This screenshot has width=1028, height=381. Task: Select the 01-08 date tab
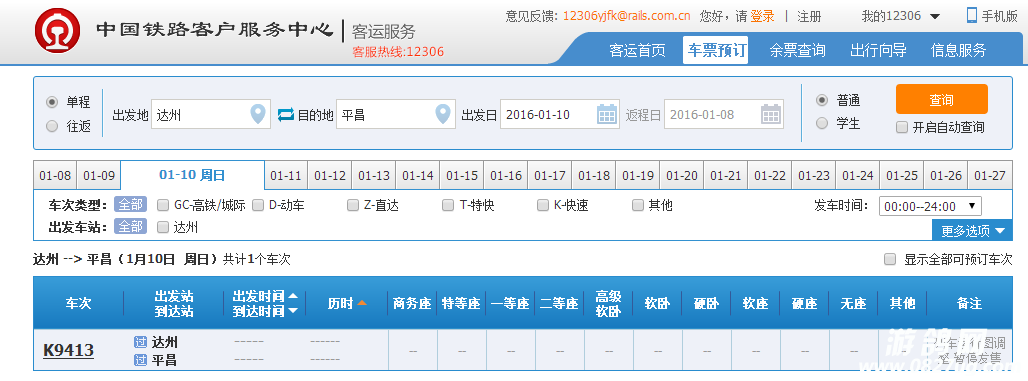pos(55,176)
